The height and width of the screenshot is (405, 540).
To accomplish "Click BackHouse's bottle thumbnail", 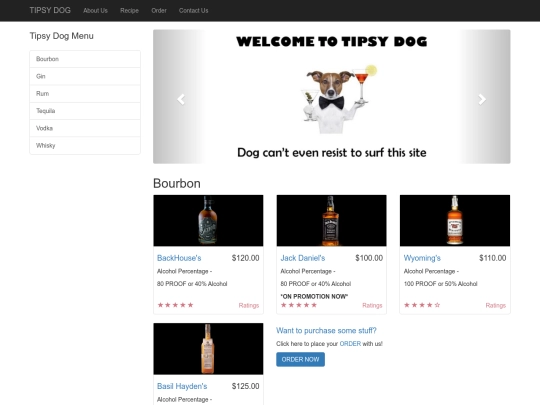I will pos(208,220).
